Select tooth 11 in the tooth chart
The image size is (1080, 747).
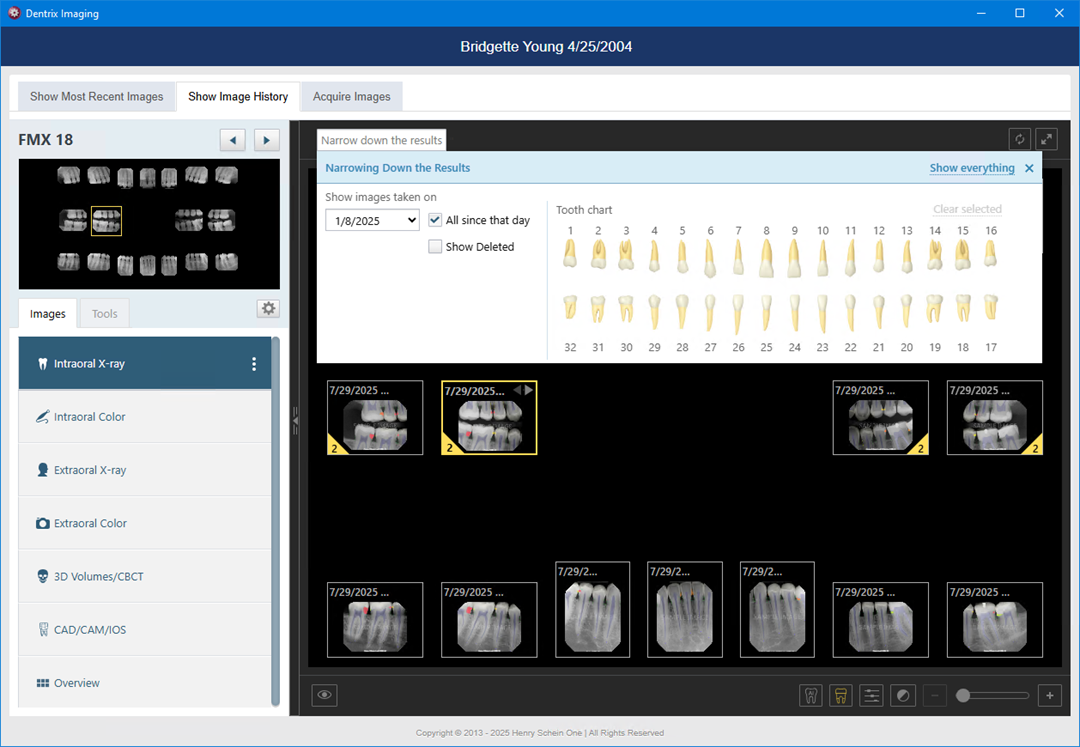851,257
